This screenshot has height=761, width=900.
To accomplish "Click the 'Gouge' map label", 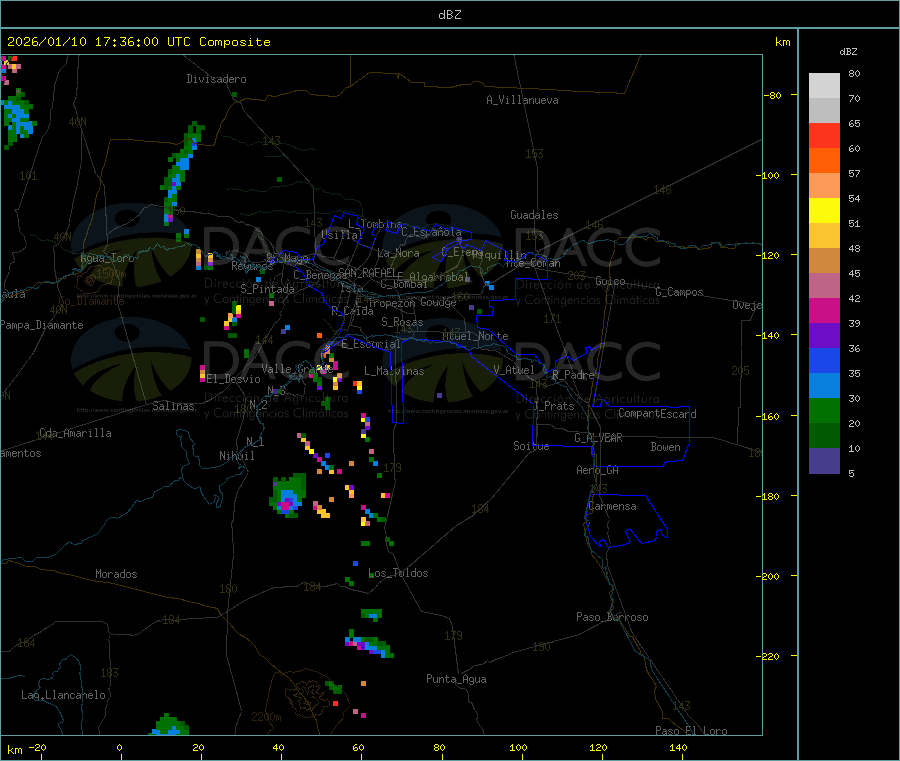I will tap(438, 302).
